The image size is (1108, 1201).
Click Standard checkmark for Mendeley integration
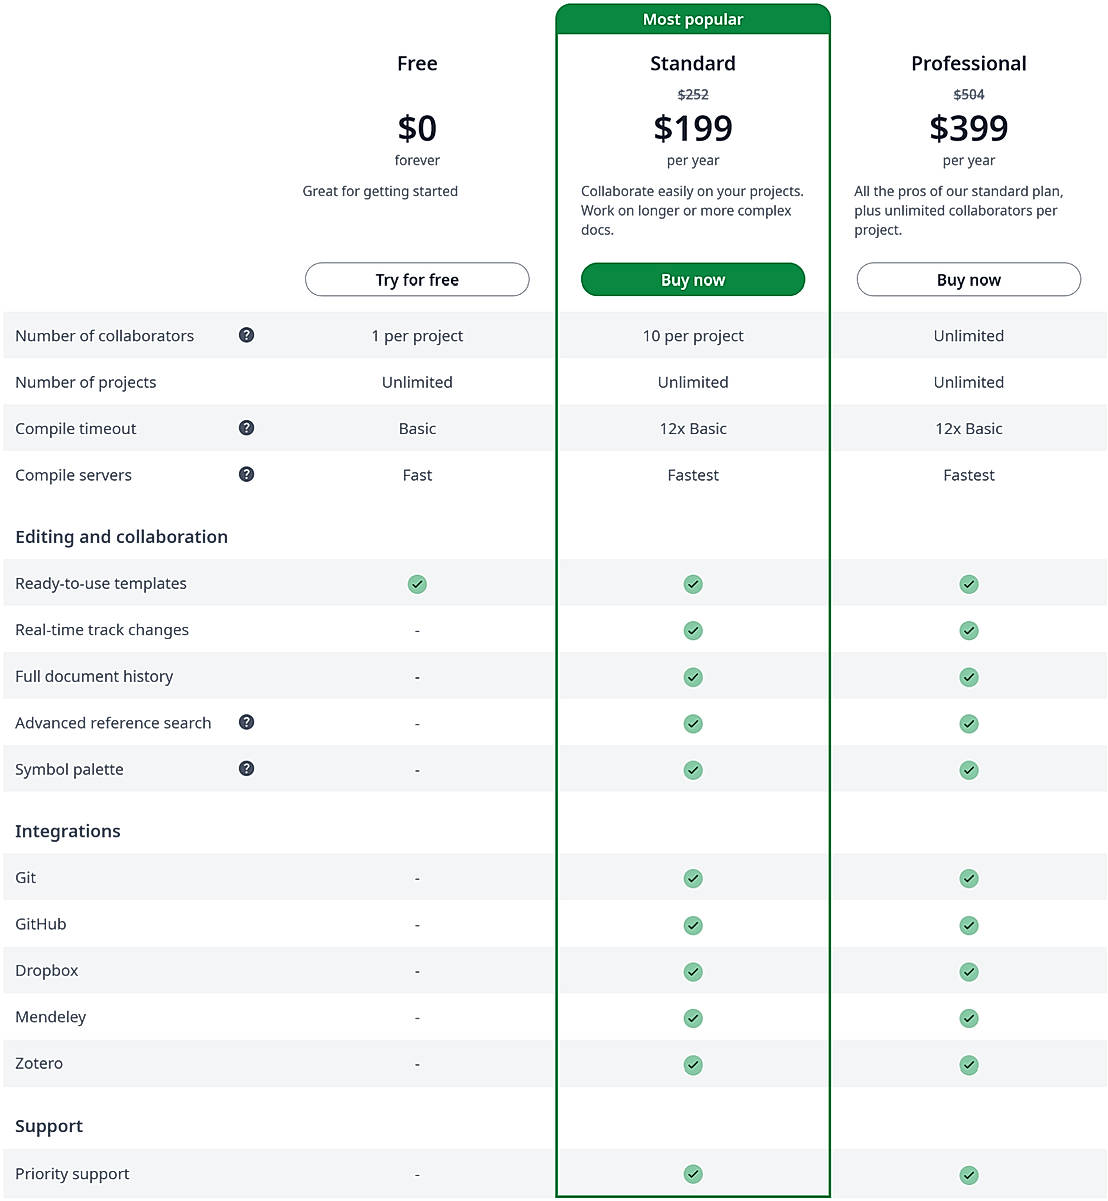[693, 1018]
